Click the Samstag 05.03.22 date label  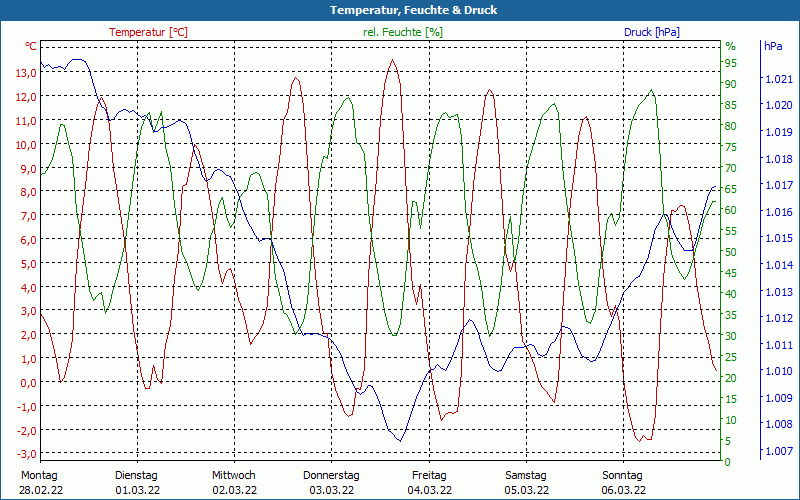point(526,482)
